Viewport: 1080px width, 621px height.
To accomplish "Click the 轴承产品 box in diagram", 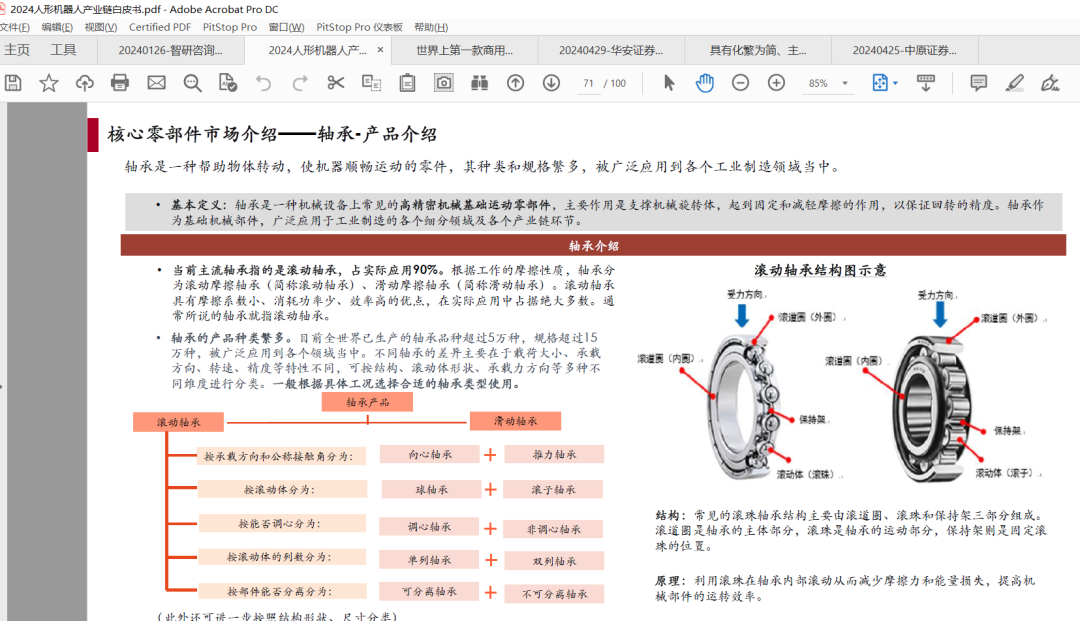I will click(367, 402).
